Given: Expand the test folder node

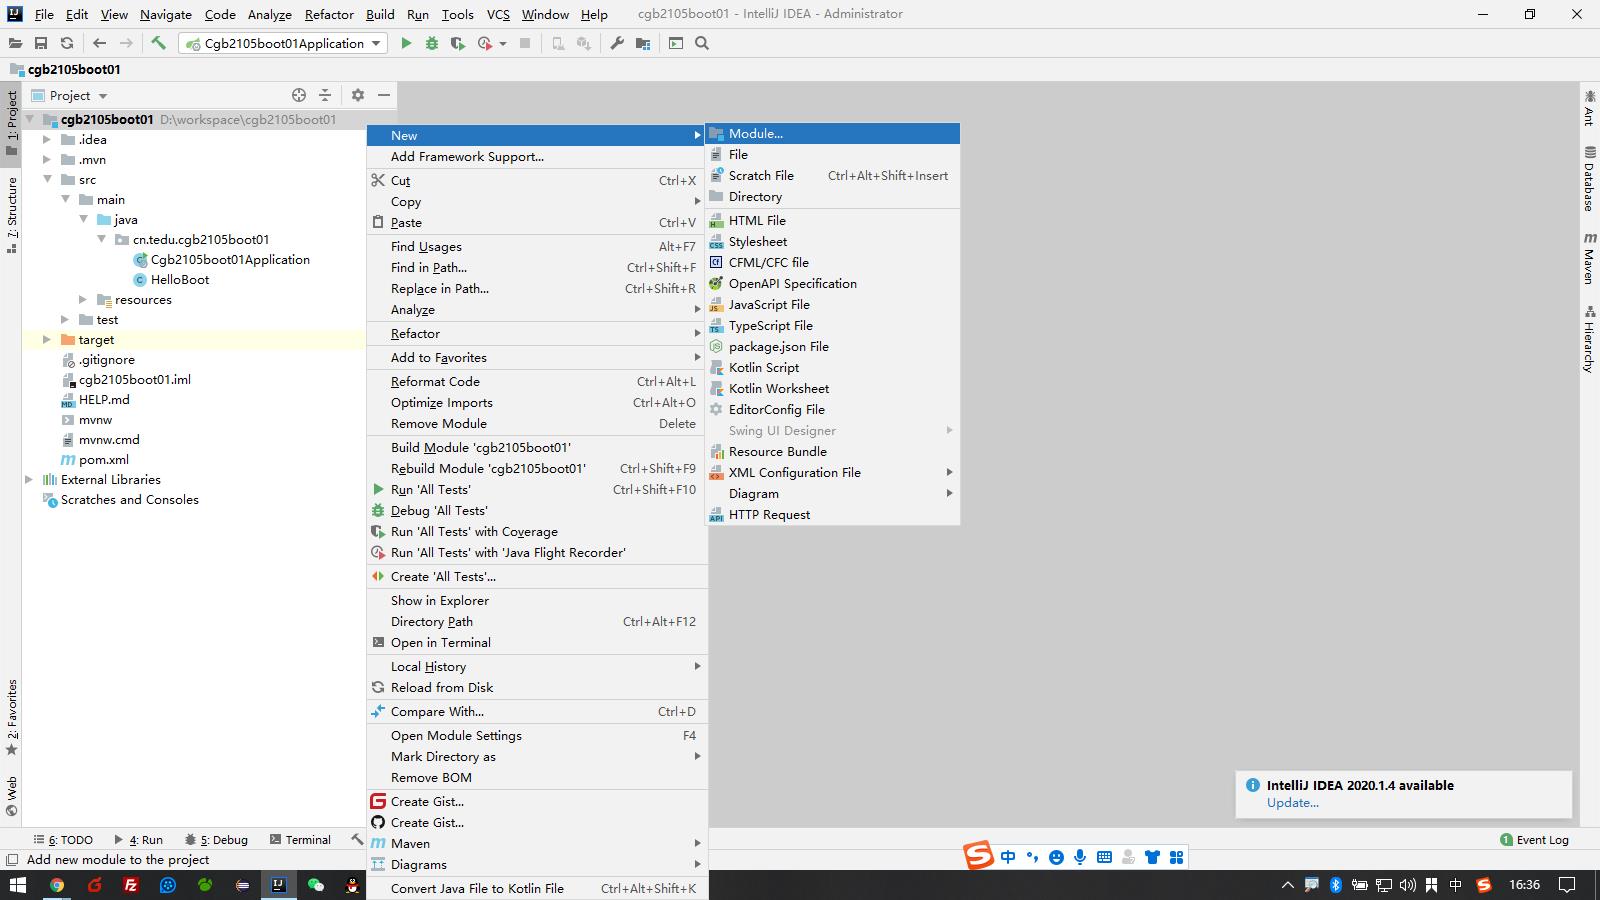Looking at the screenshot, I should 65,320.
